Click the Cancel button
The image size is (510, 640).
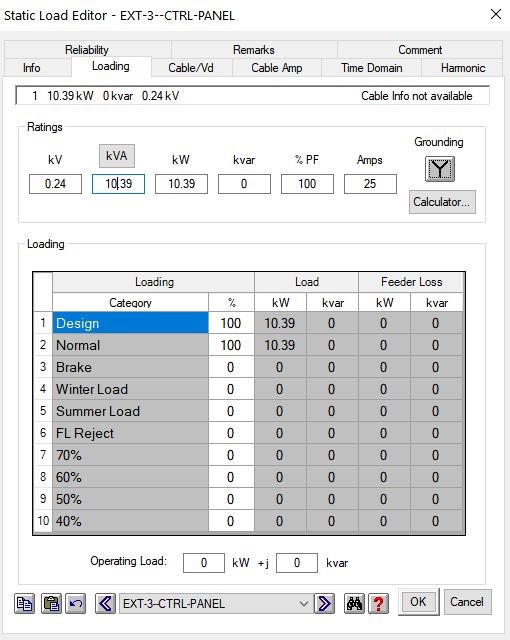coord(467,602)
